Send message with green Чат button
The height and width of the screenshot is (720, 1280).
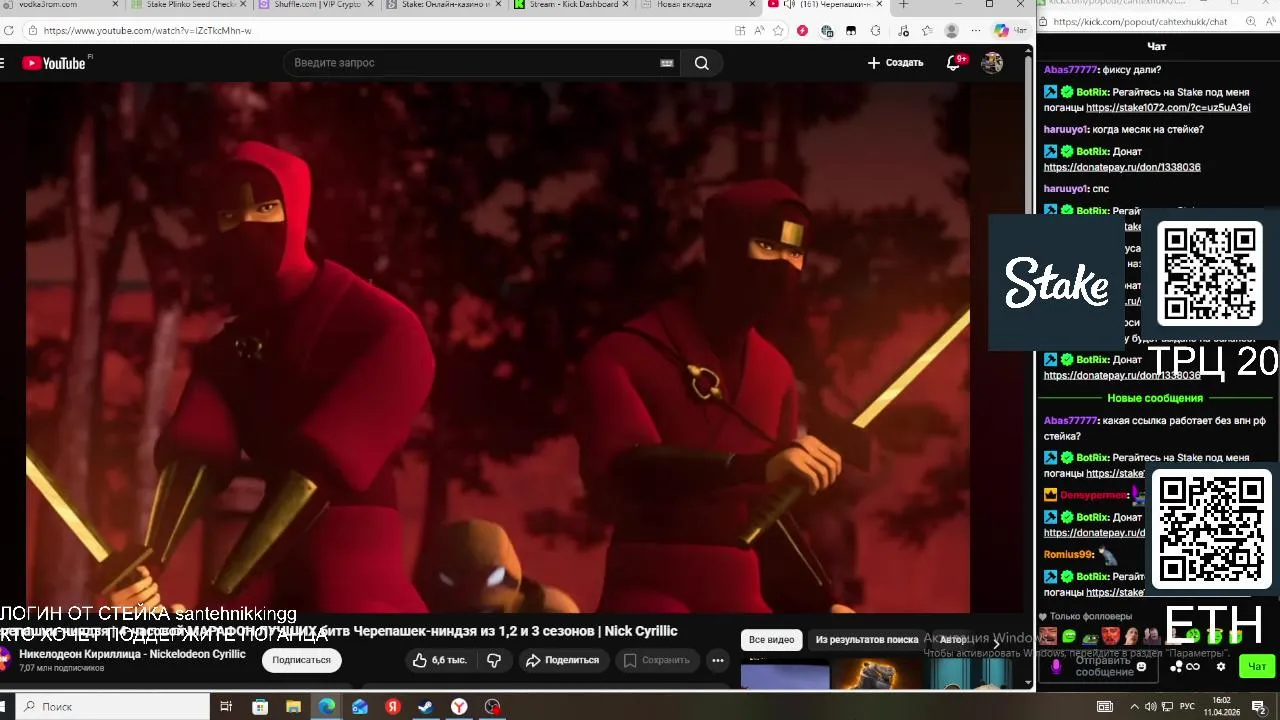pos(1257,667)
